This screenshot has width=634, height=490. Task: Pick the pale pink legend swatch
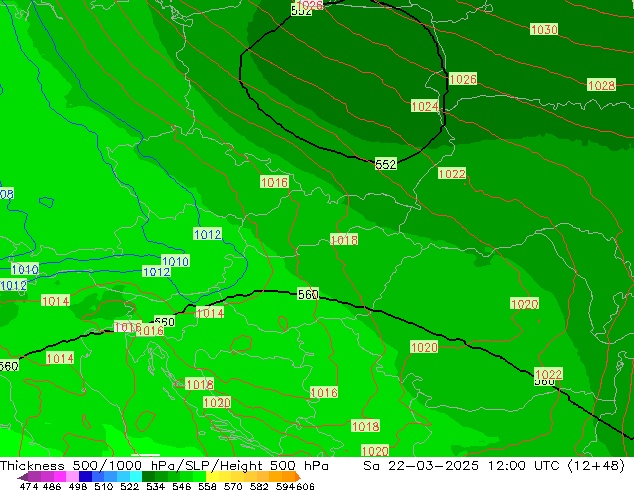coord(72,477)
